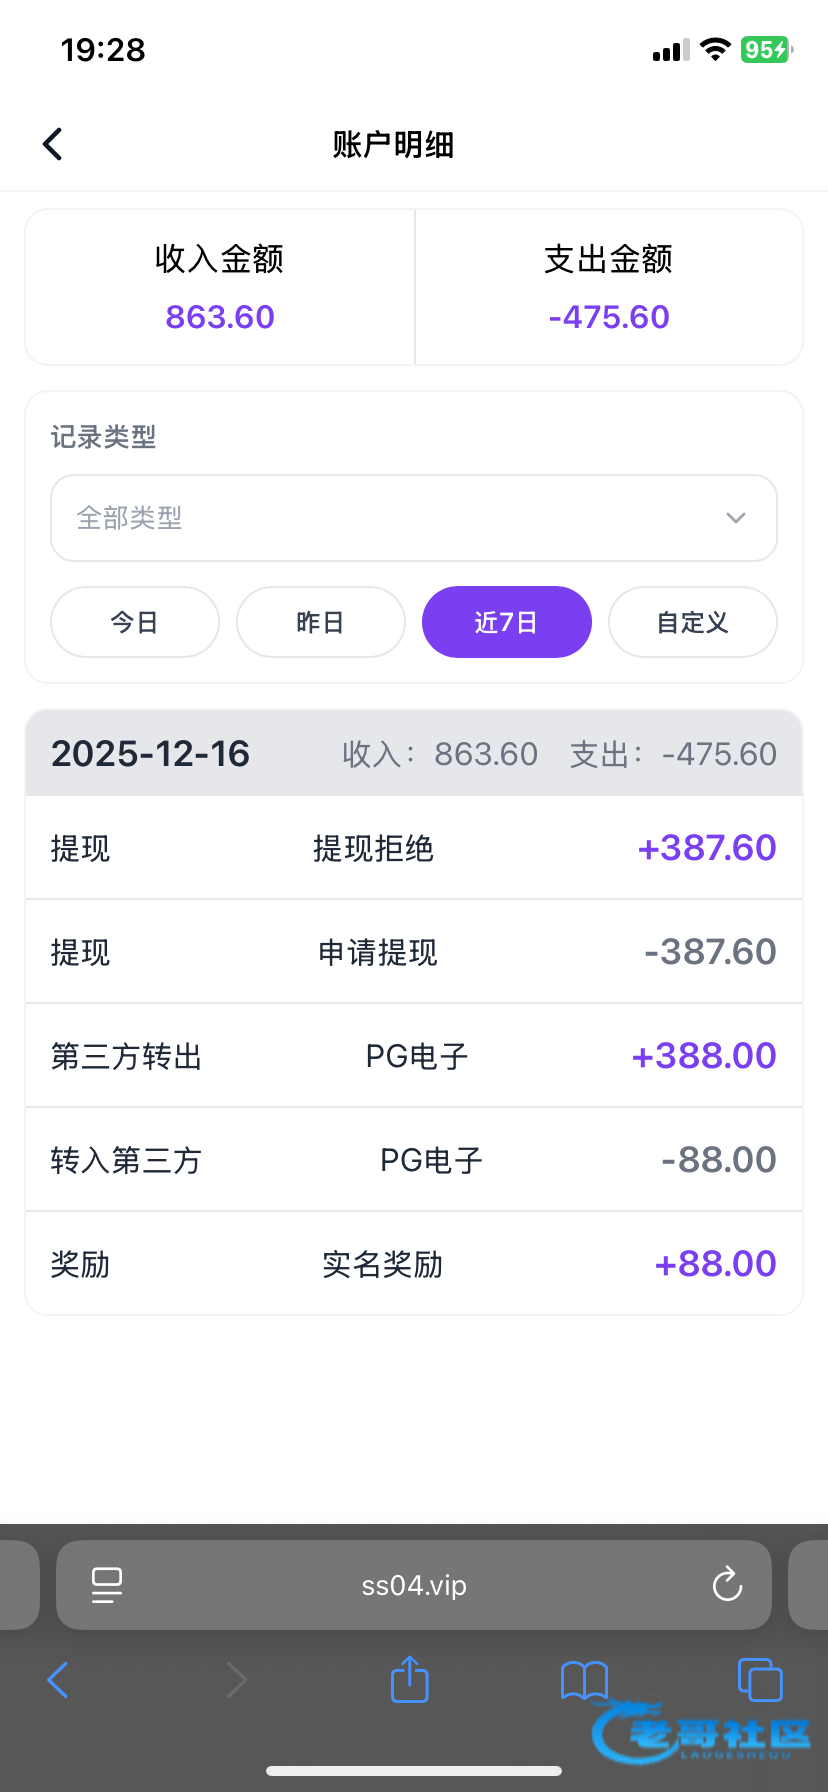
Task: Select the 昨日 date filter
Action: [x=321, y=622]
